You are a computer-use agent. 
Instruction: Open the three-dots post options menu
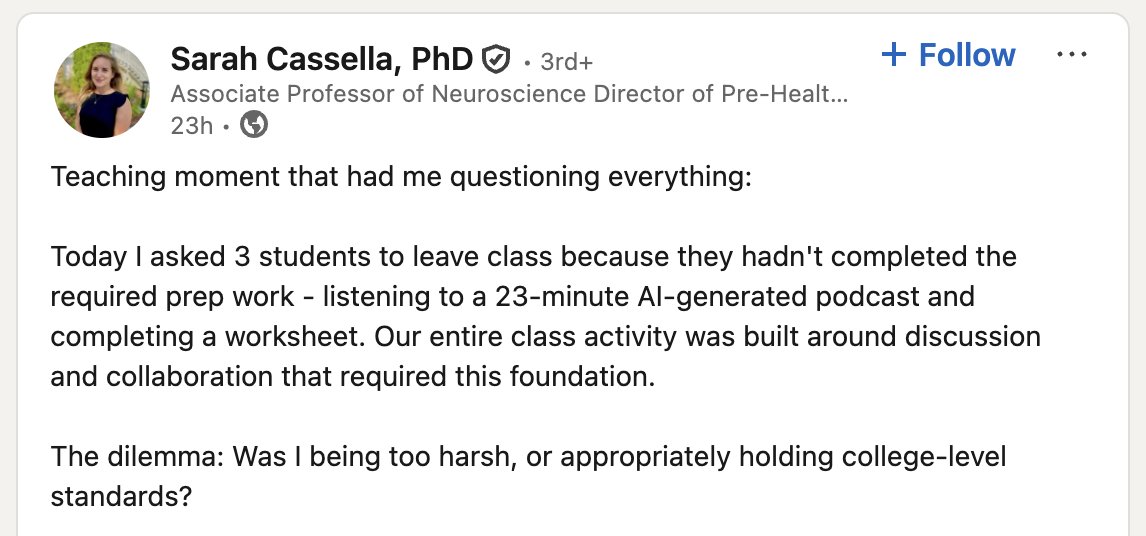pyautogui.click(x=1072, y=55)
